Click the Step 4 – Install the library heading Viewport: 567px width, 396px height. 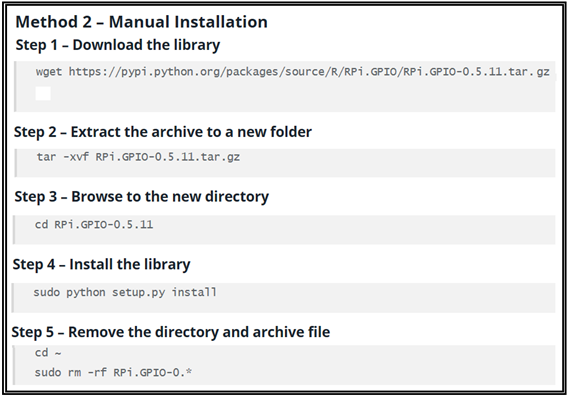tap(101, 264)
